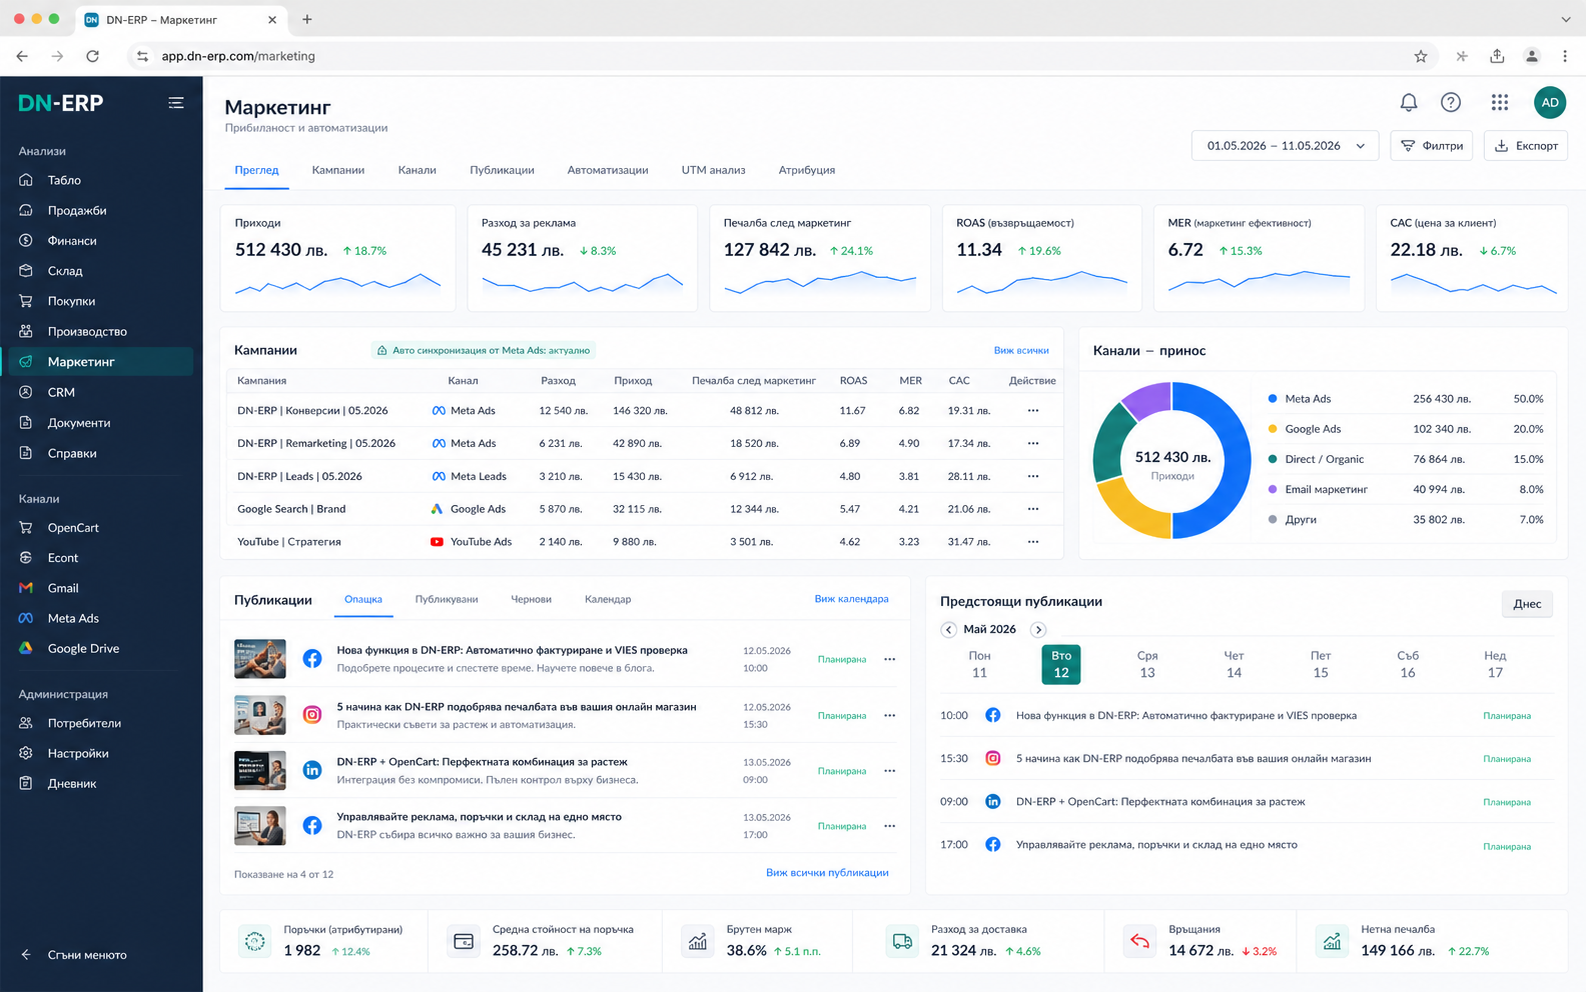Open the help question mark icon
This screenshot has width=1586, height=992.
1450,102
